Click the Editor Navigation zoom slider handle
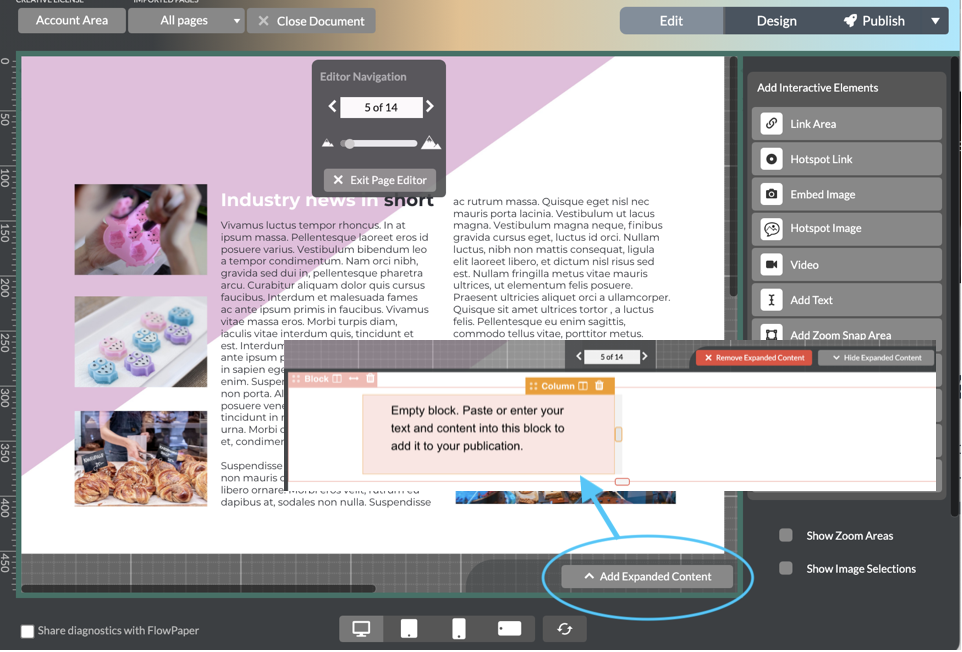The height and width of the screenshot is (652, 962). tap(349, 144)
